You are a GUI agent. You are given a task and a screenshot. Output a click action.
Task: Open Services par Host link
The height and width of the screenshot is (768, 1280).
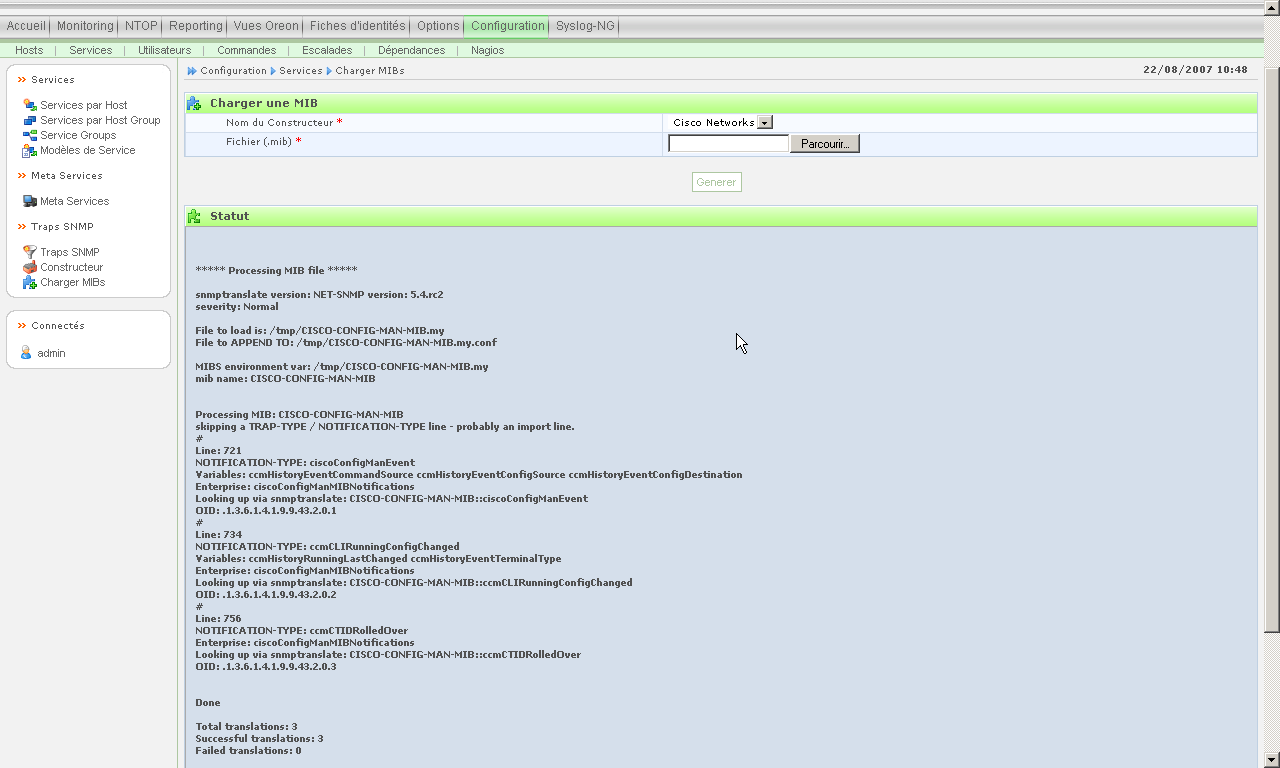(x=84, y=105)
